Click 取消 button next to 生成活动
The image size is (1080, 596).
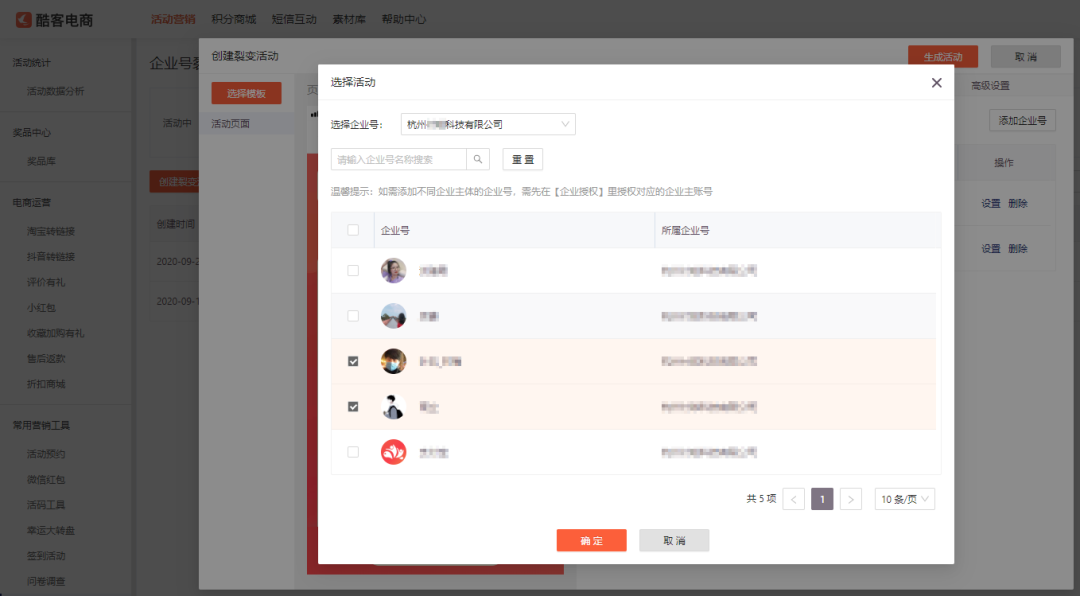coord(1026,56)
